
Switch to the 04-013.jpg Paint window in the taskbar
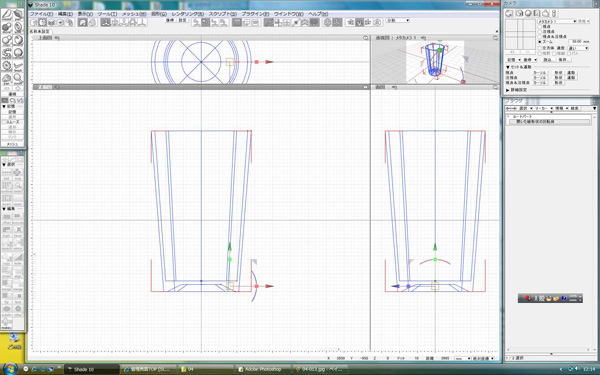click(321, 369)
